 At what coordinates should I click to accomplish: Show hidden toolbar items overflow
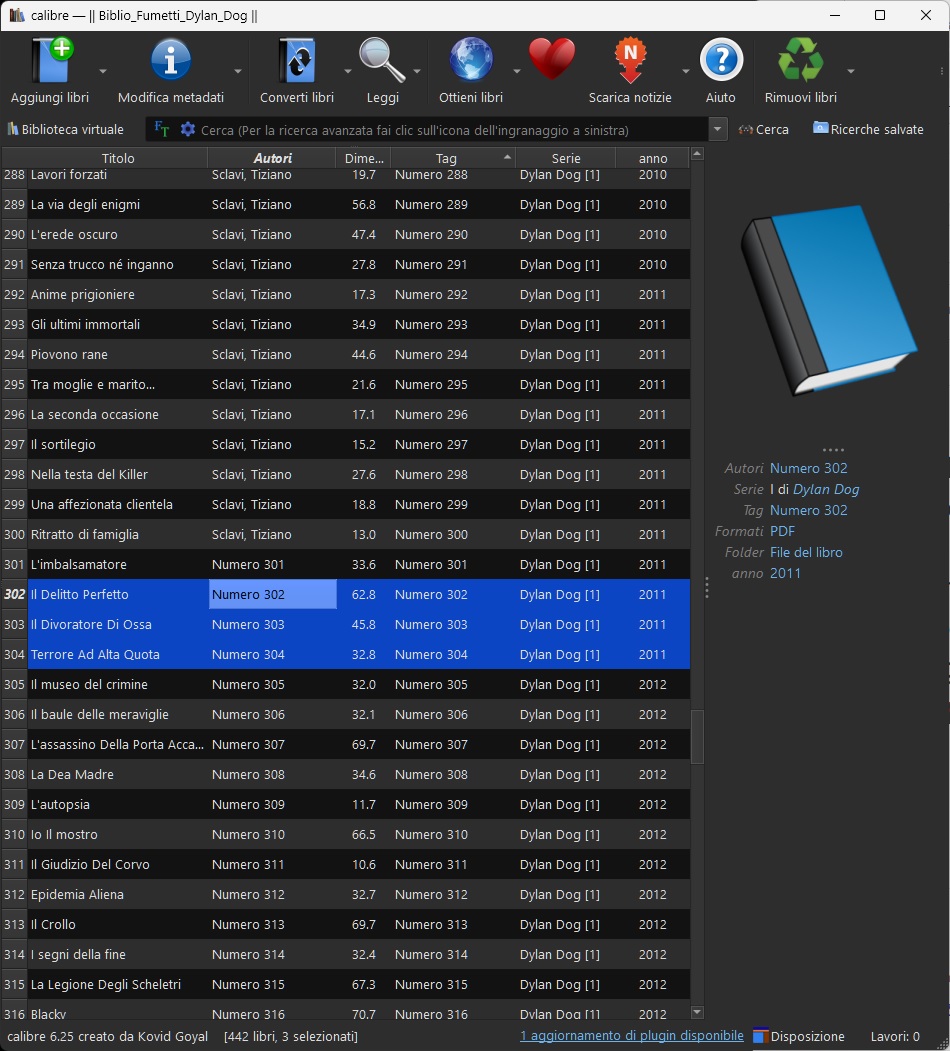pos(942,70)
